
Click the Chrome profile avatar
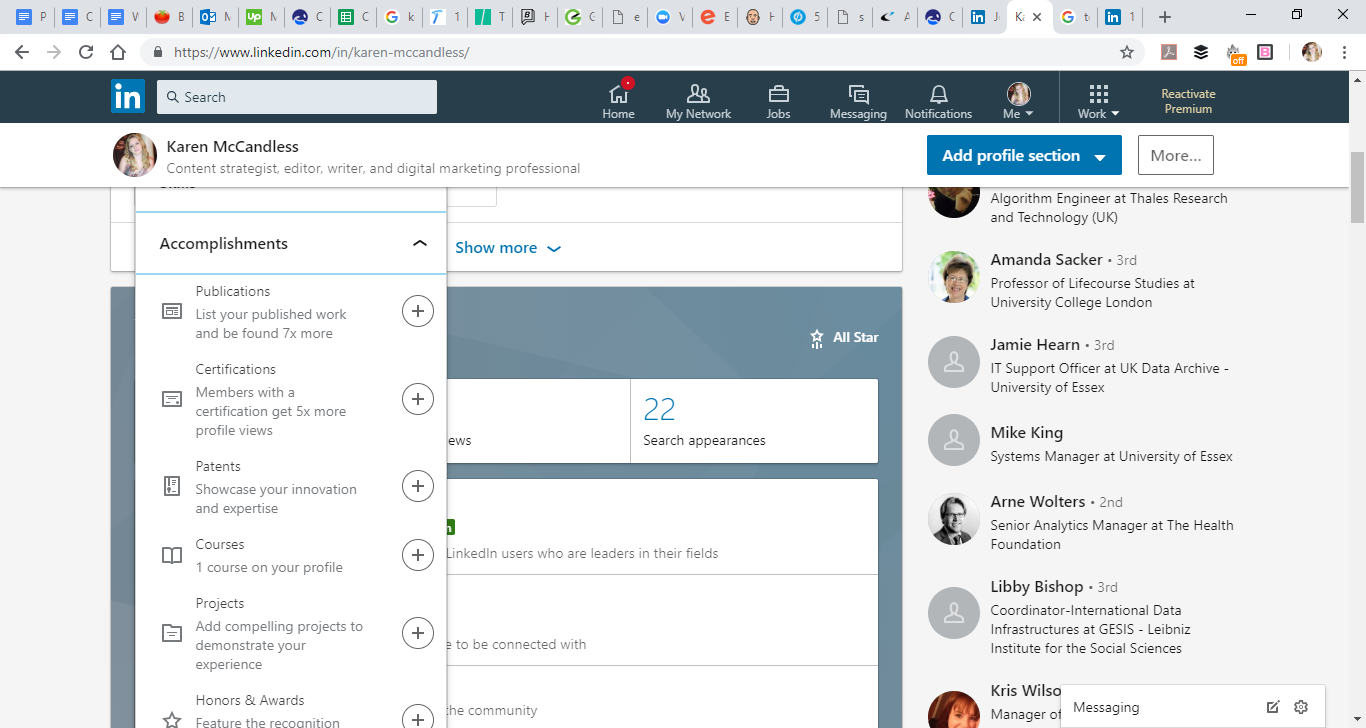click(x=1312, y=52)
